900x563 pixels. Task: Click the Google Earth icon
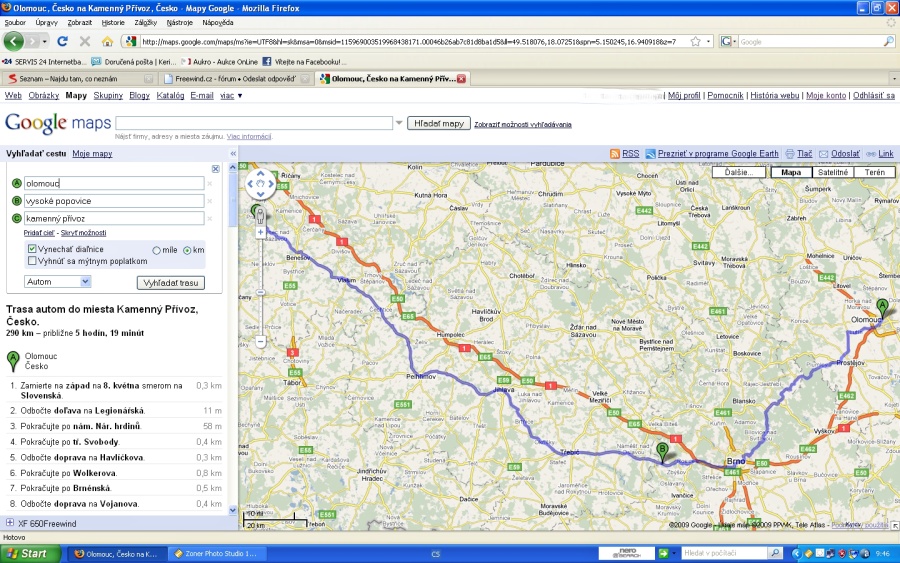pos(650,154)
